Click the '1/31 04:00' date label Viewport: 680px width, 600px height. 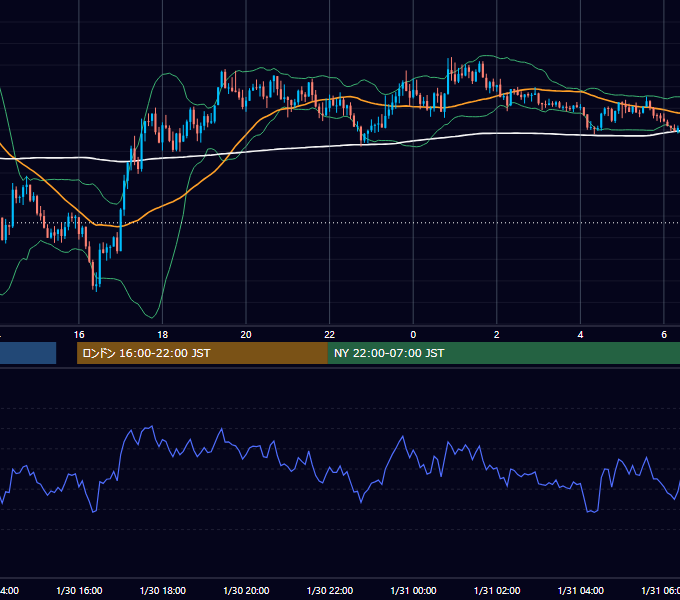coord(581,590)
